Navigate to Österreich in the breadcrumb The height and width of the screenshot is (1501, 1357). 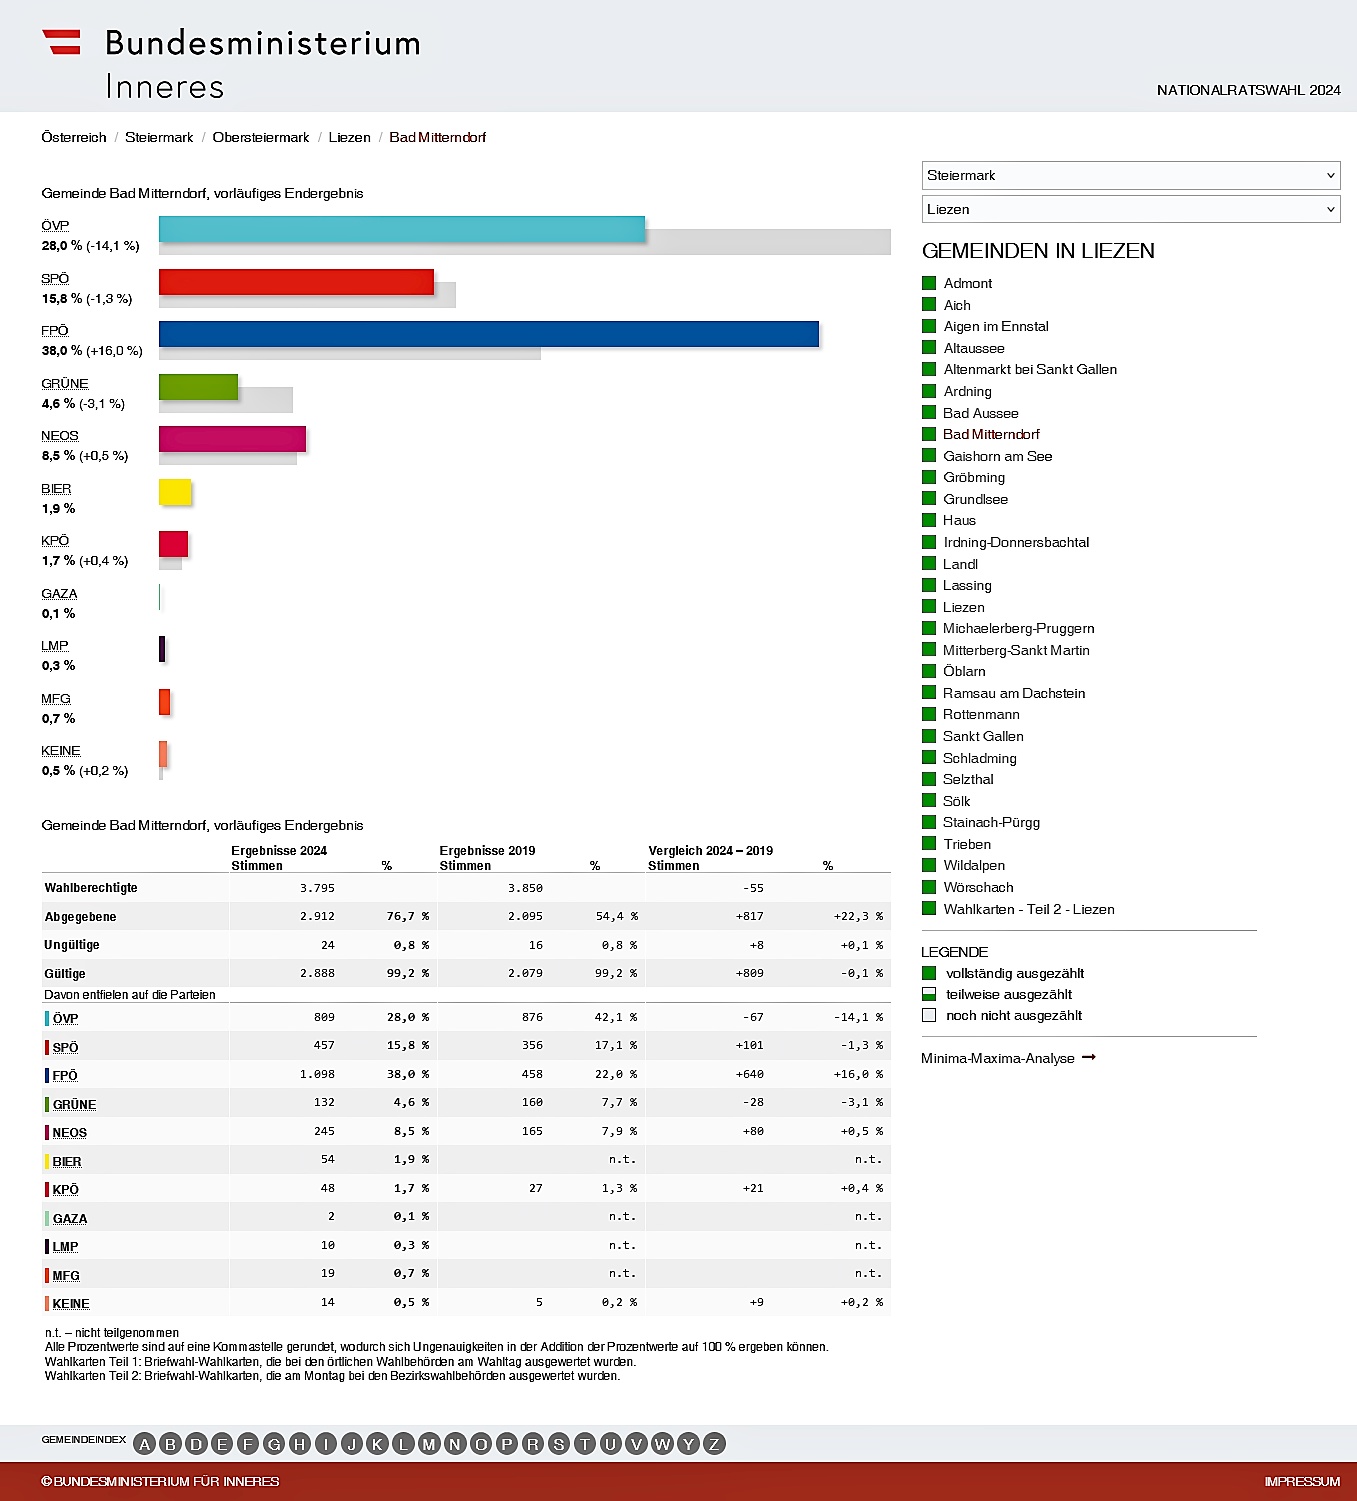[x=74, y=137]
